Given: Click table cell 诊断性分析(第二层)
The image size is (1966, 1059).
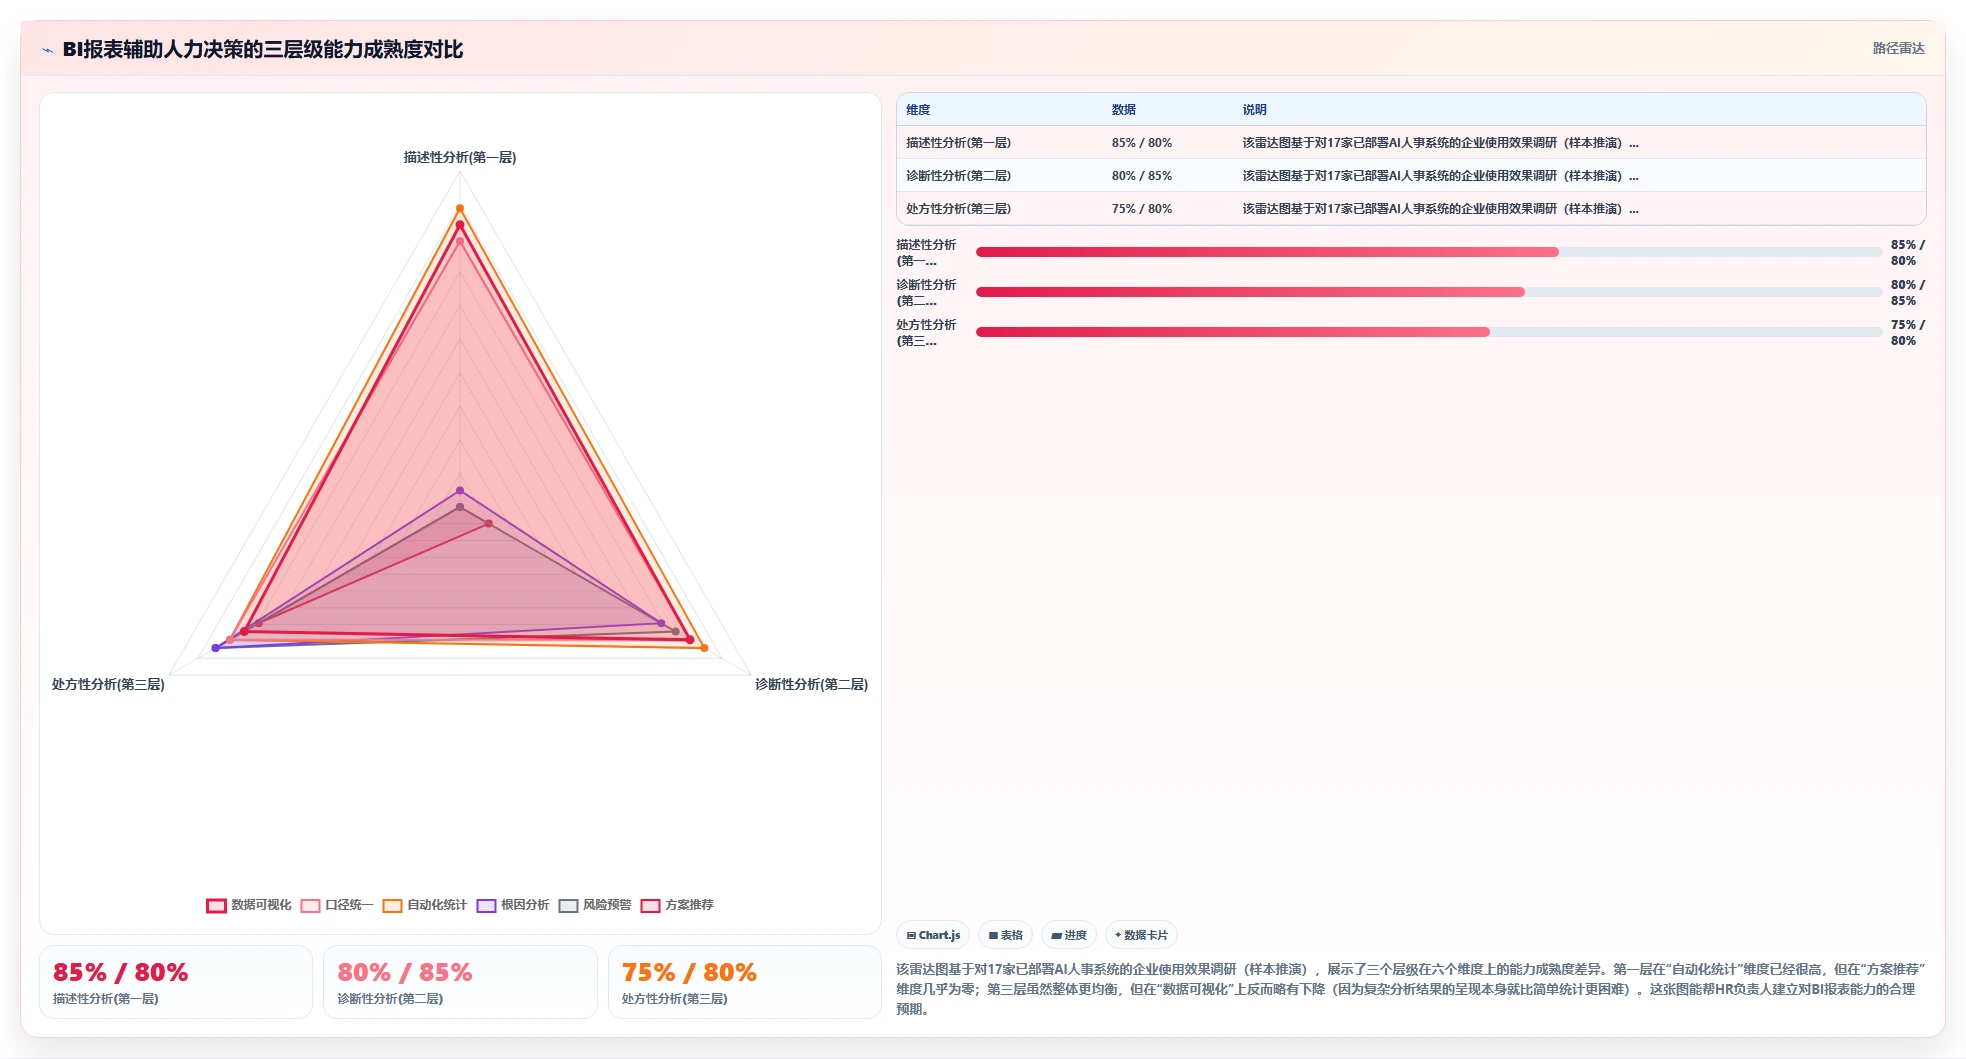Looking at the screenshot, I should click(x=958, y=176).
